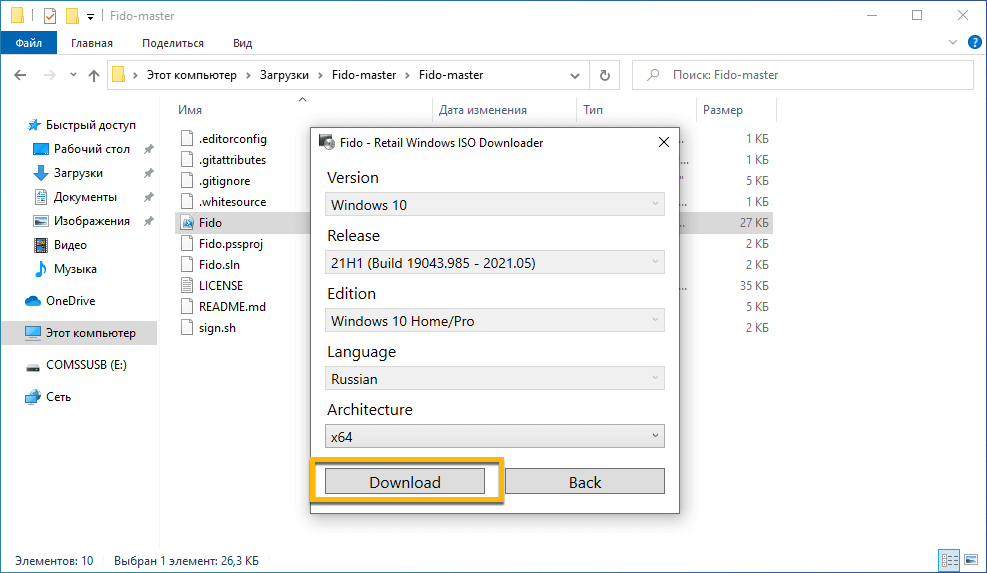Screen dimensions: 987x573
Task: Select the Fido script file
Action: coord(210,222)
